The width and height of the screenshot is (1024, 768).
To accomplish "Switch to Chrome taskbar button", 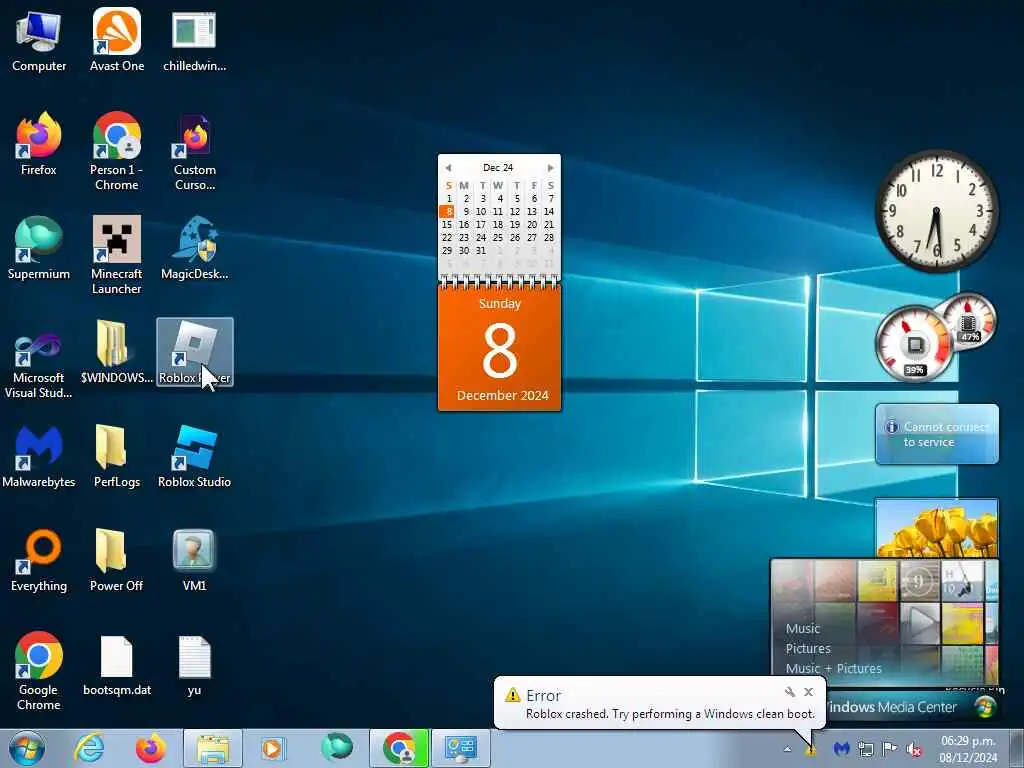I will (x=399, y=748).
